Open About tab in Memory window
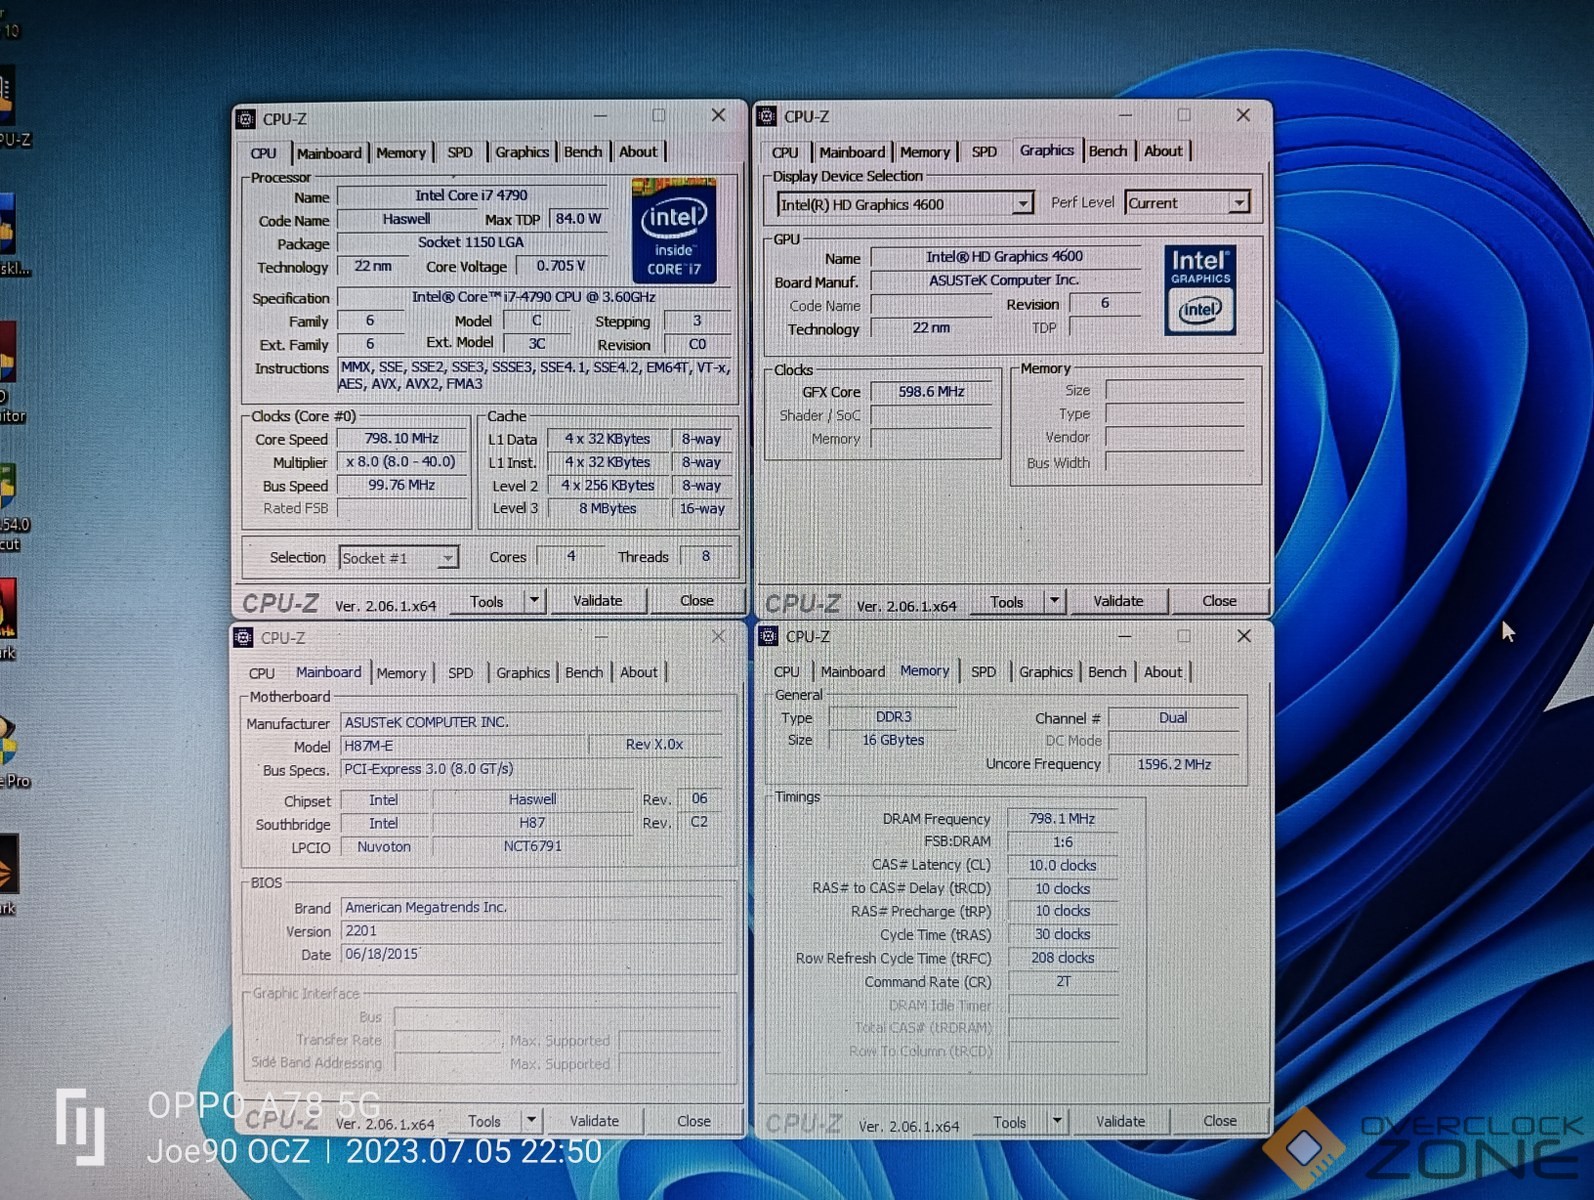This screenshot has width=1594, height=1200. pos(1163,672)
